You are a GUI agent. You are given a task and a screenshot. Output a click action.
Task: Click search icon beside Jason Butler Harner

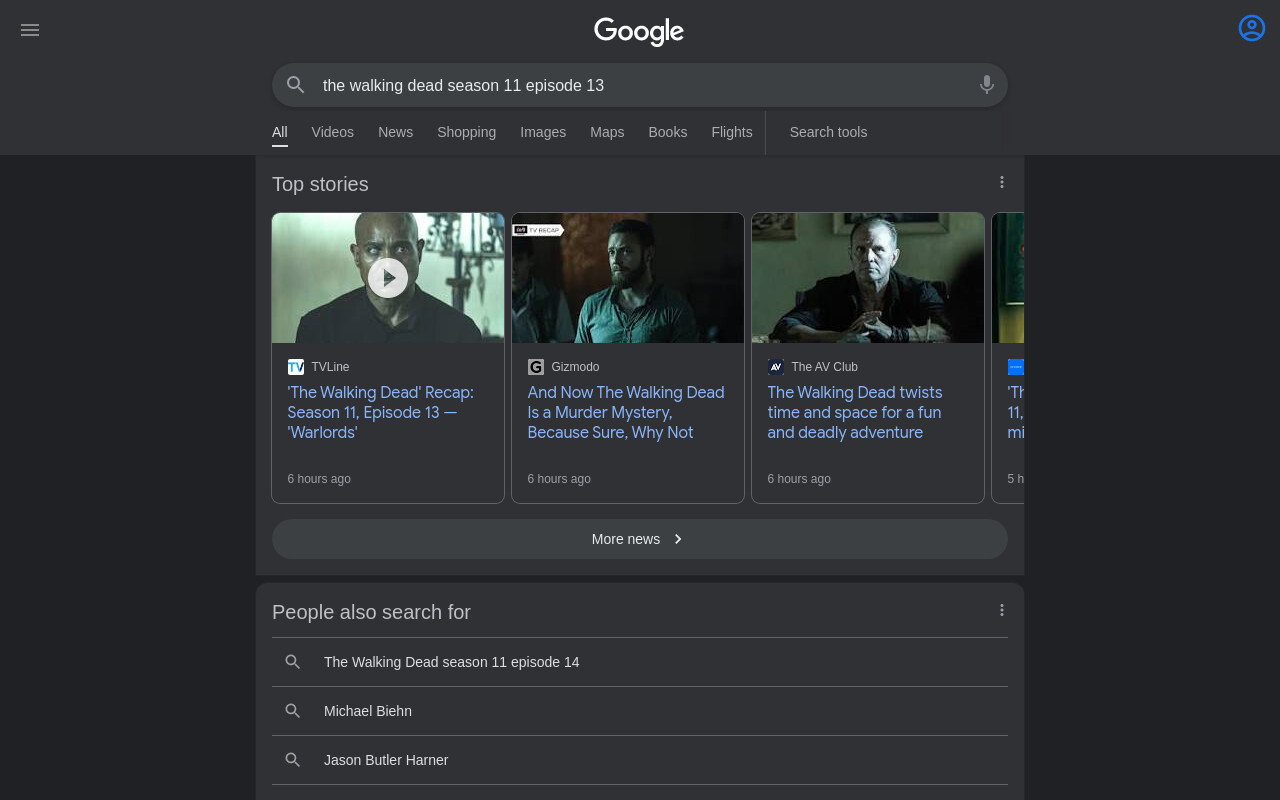[293, 760]
